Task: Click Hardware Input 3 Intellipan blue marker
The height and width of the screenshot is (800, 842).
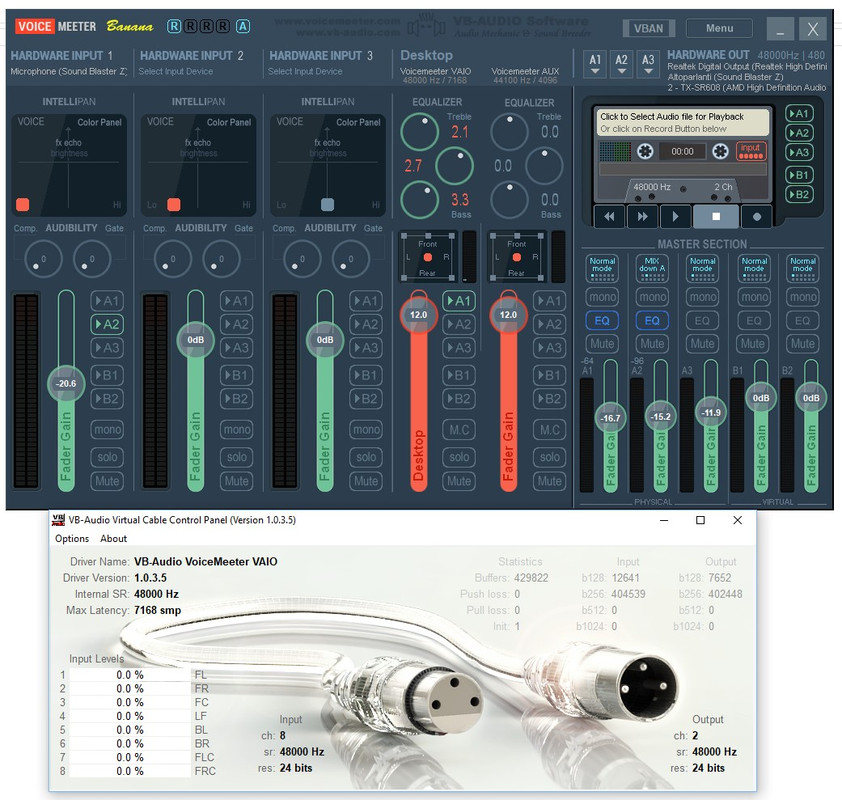Action: 327,204
